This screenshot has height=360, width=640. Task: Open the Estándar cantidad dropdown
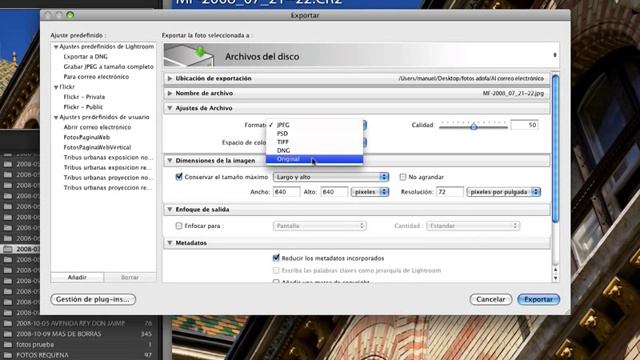473,226
